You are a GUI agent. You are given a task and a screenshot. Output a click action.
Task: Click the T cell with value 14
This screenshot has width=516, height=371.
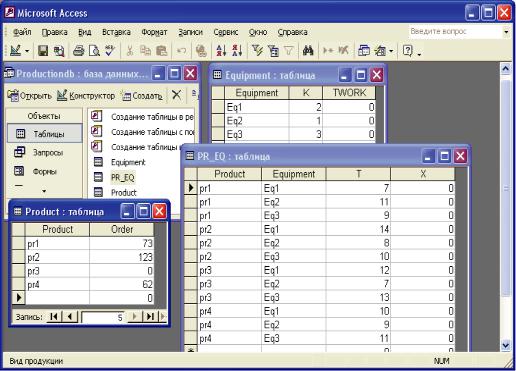(x=358, y=229)
